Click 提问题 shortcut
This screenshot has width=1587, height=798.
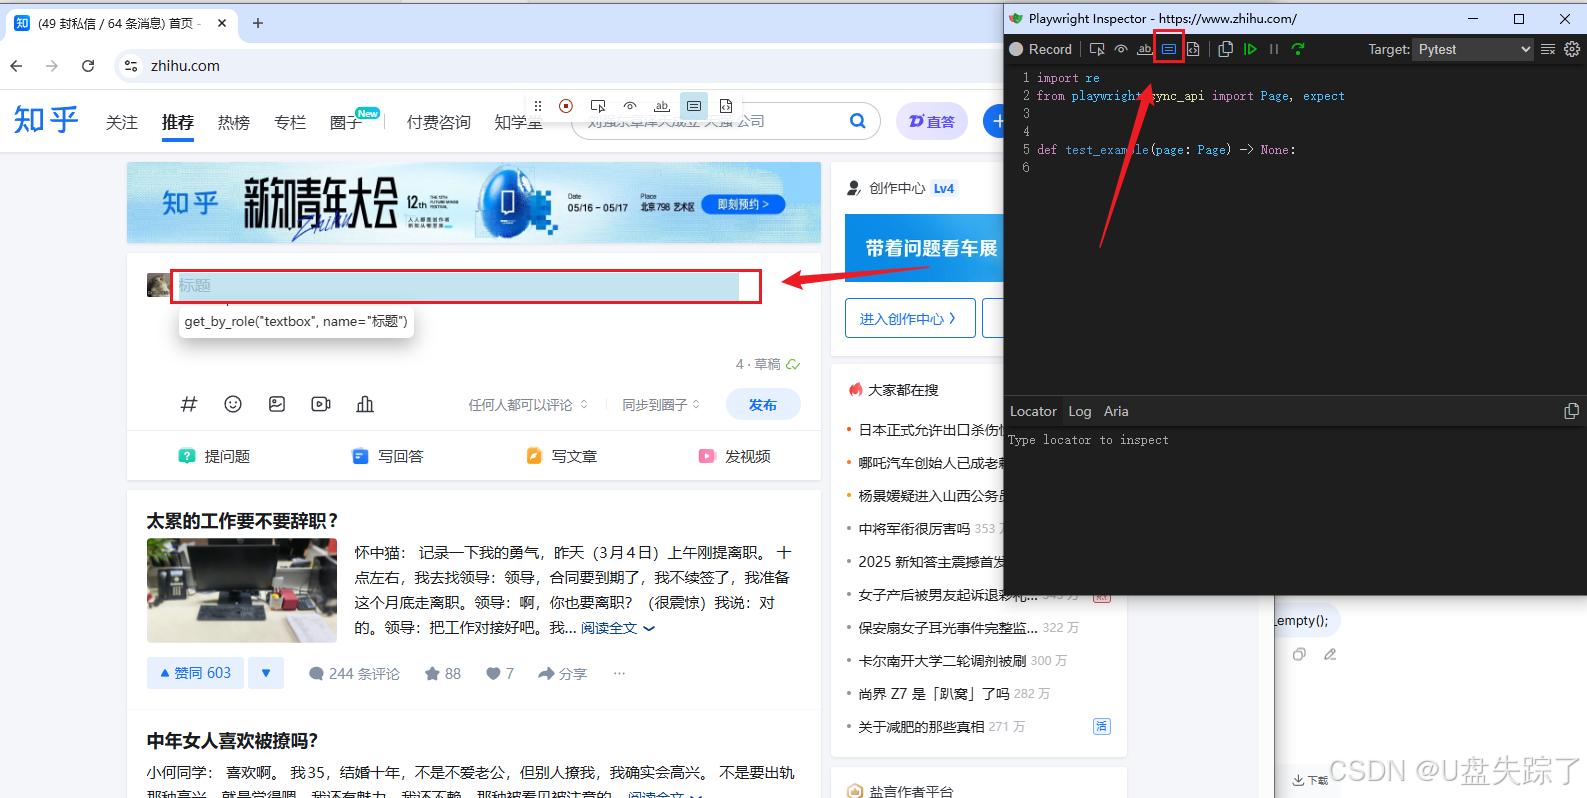[x=214, y=456]
